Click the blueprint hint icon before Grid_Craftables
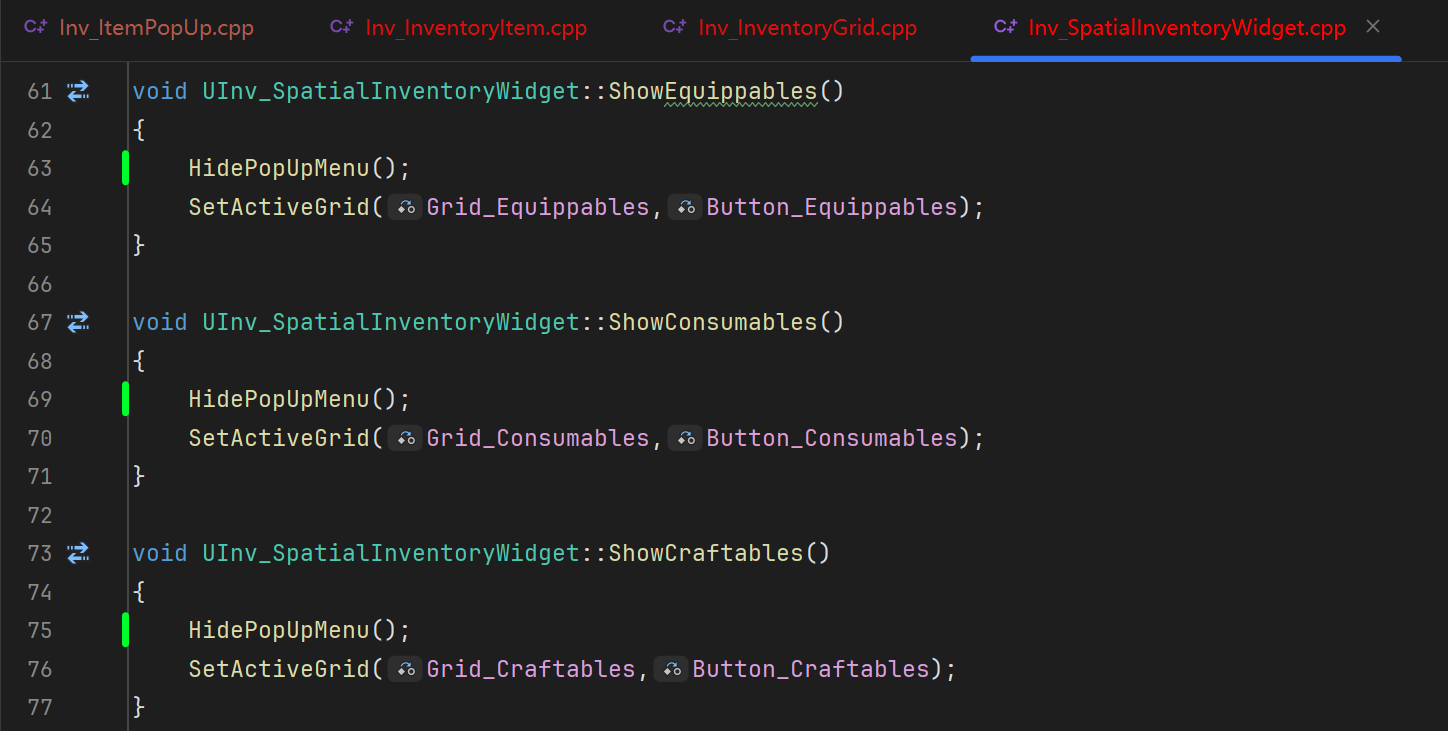The image size is (1448, 731). pyautogui.click(x=405, y=669)
